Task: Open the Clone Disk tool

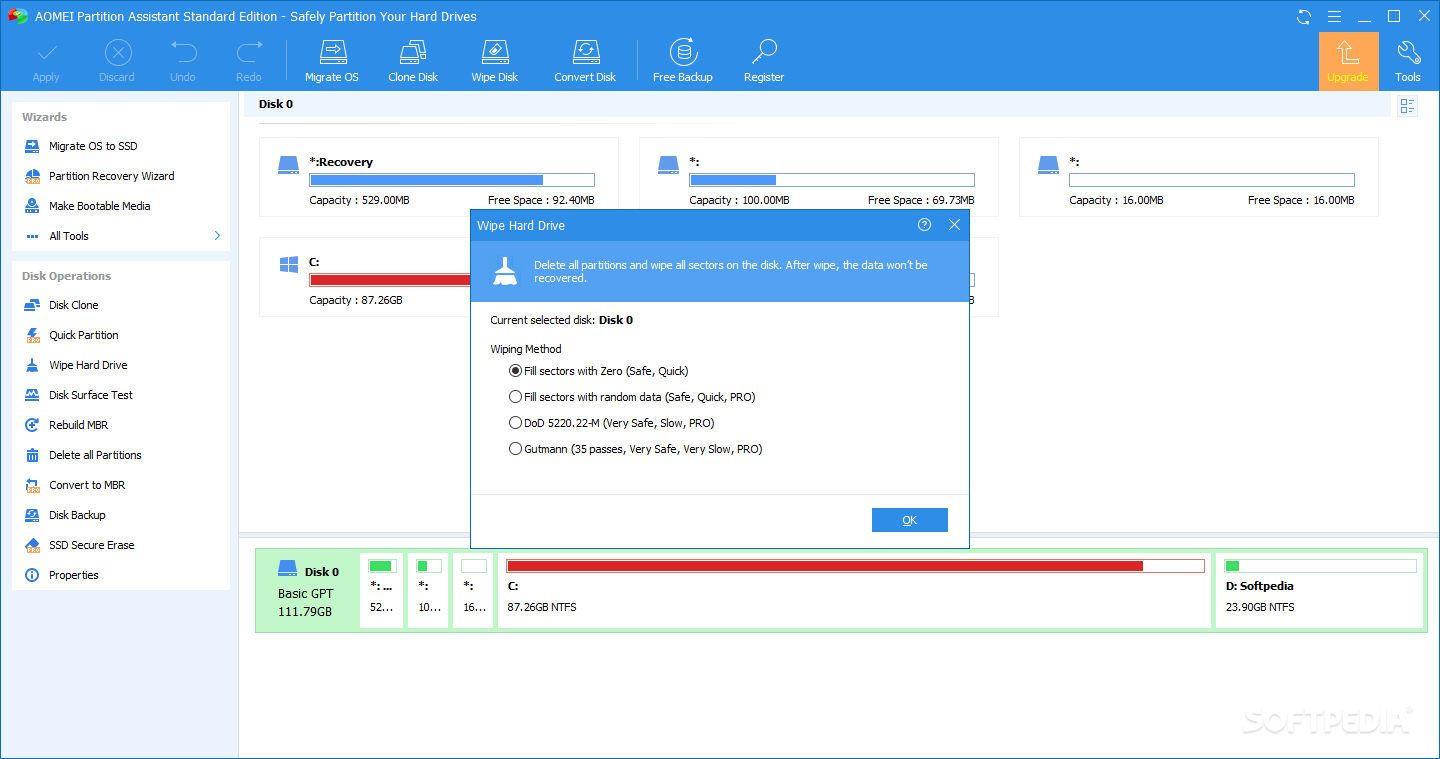Action: pyautogui.click(x=412, y=58)
